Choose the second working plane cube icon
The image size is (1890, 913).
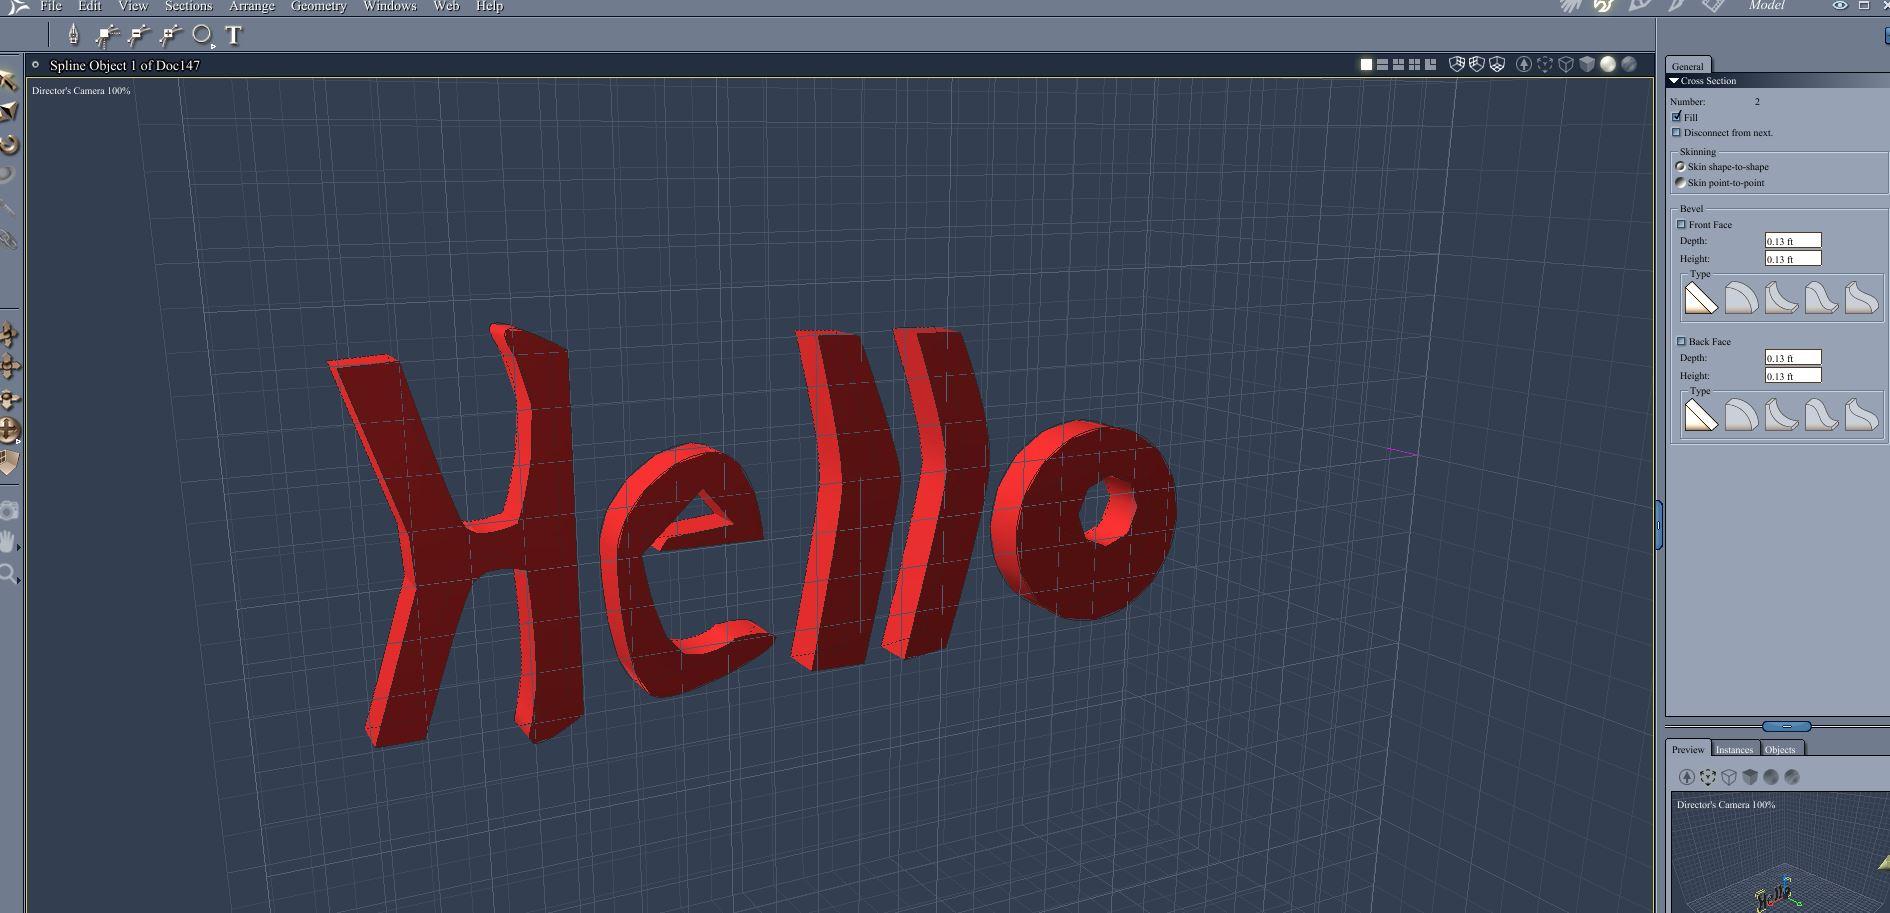tap(1477, 64)
